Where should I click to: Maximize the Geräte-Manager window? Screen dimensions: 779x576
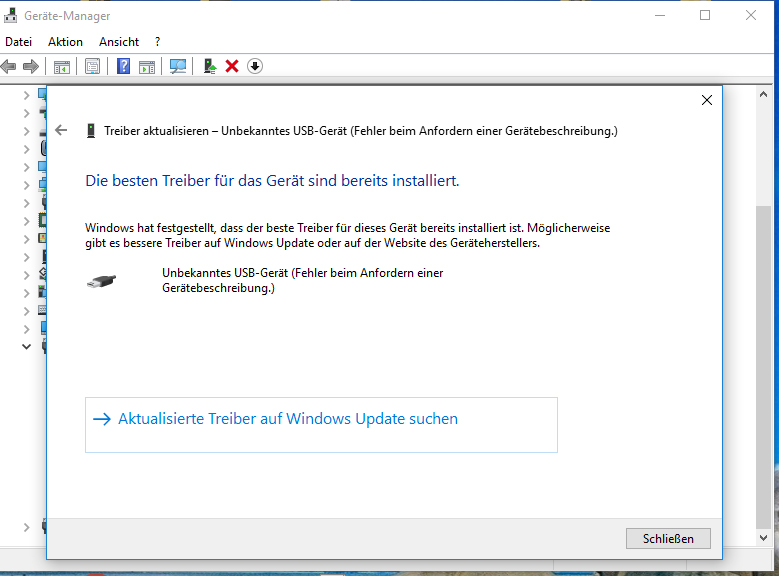(x=705, y=15)
